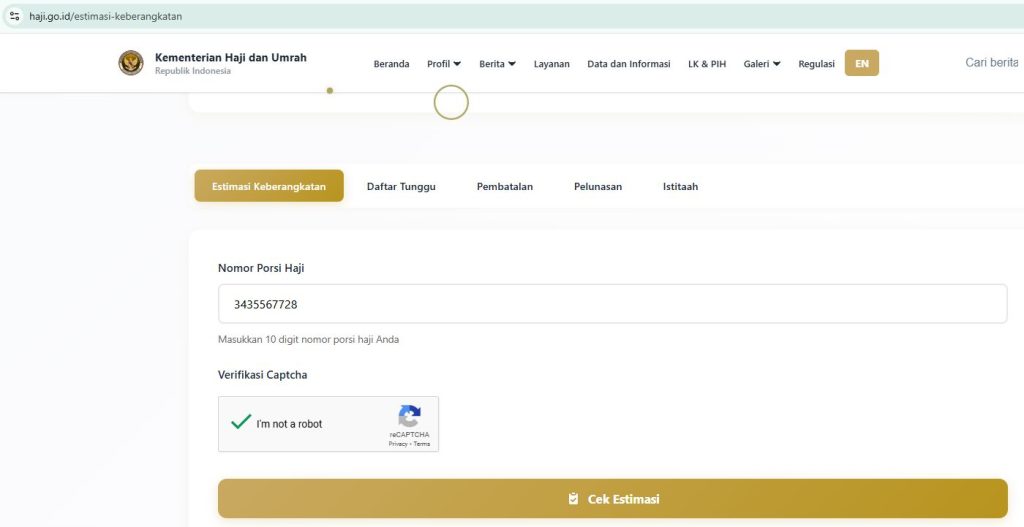Switch to the Pembatalan tab

504,186
